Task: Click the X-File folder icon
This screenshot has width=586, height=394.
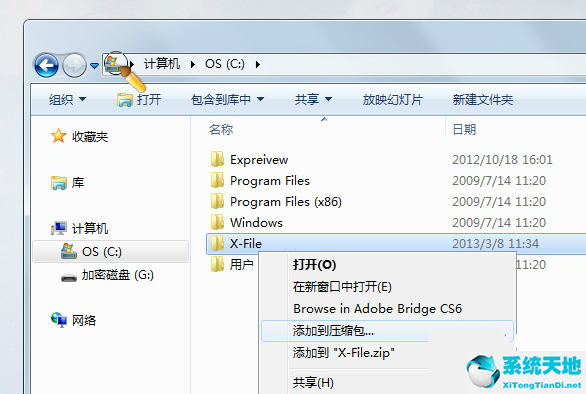Action: point(218,243)
